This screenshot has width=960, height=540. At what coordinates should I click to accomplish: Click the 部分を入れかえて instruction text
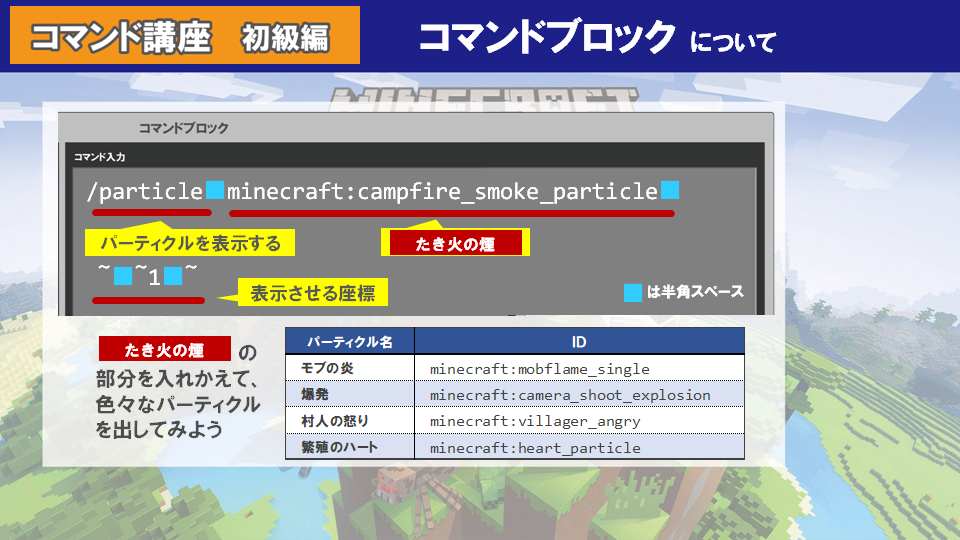coord(178,379)
